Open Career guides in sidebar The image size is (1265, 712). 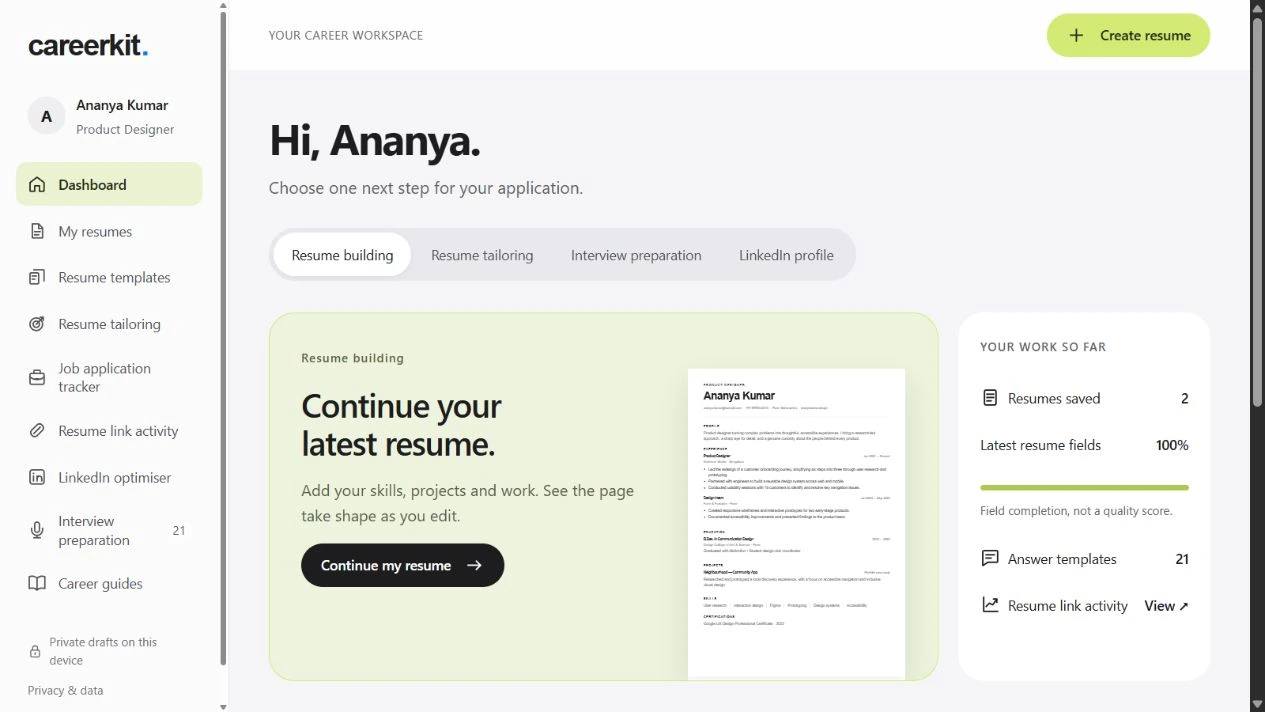[x=109, y=583]
